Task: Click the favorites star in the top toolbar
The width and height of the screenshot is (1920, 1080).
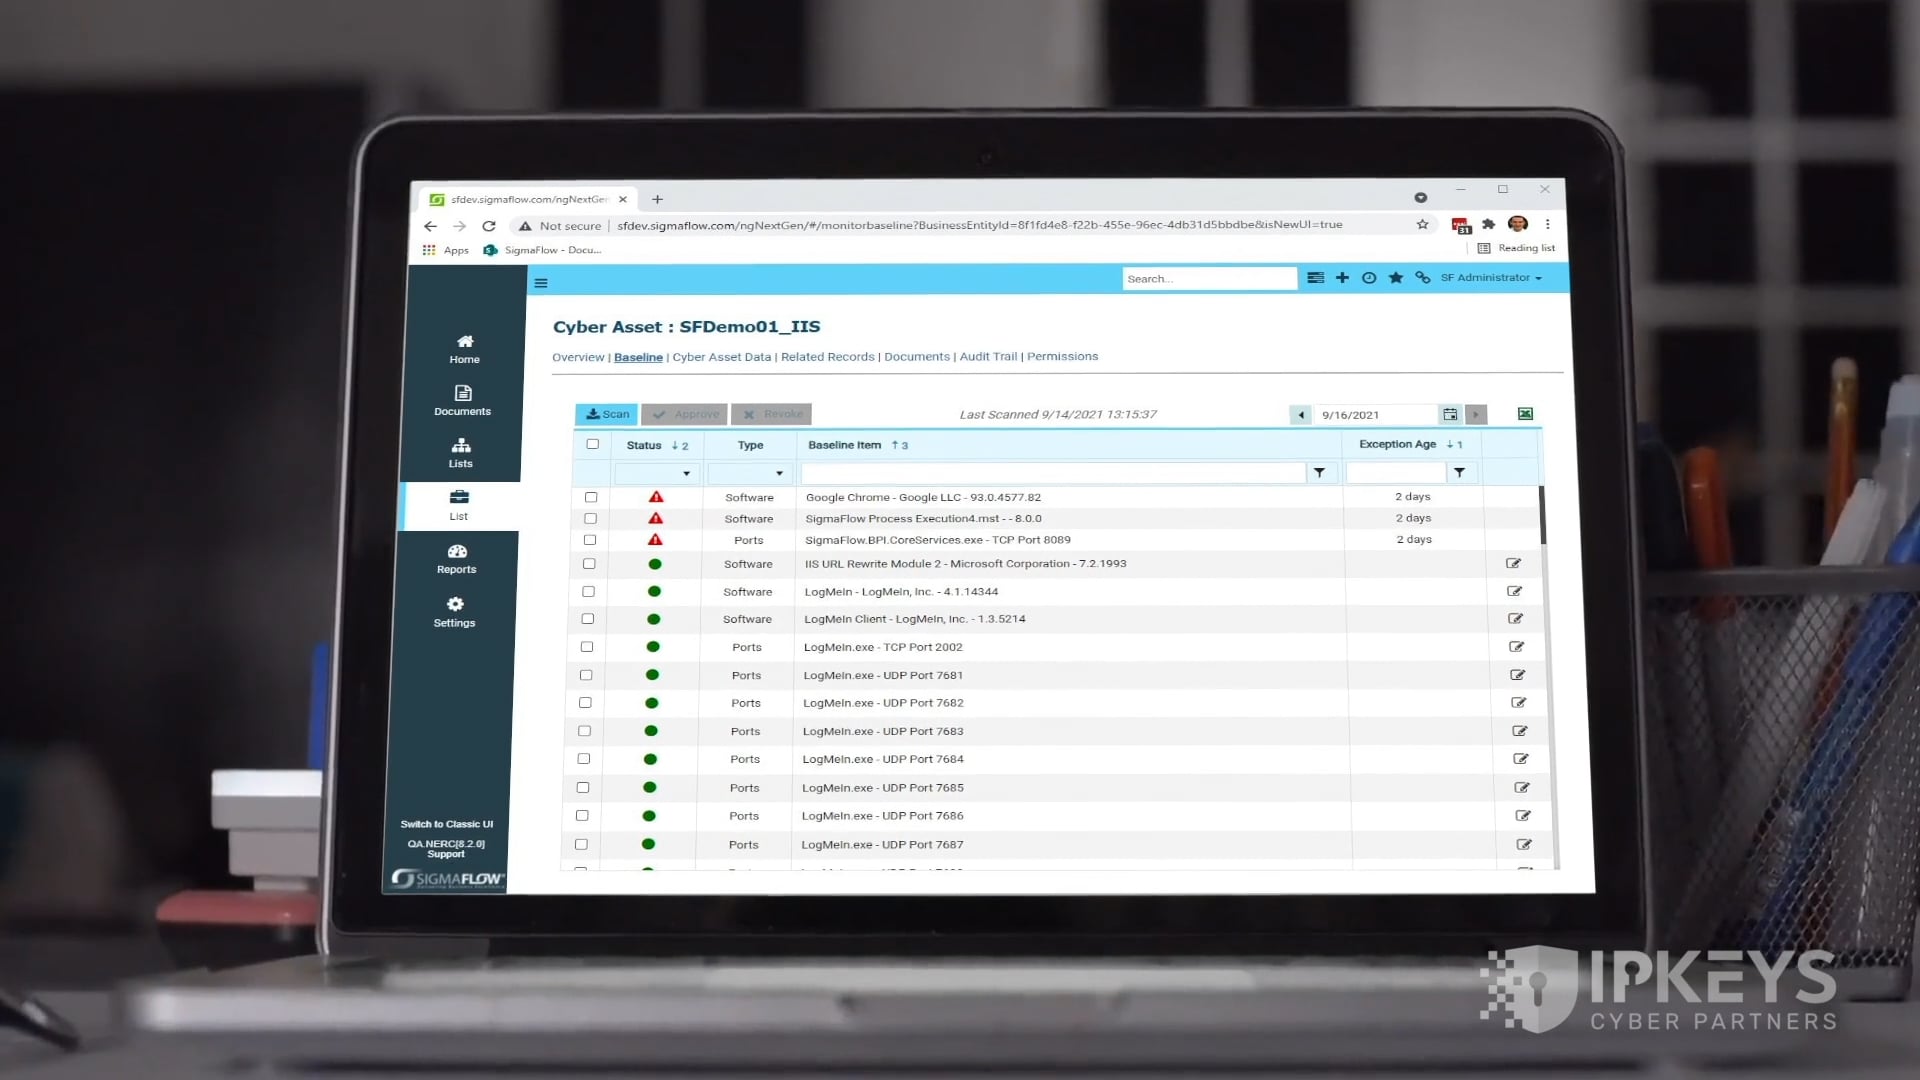Action: pyautogui.click(x=1396, y=278)
